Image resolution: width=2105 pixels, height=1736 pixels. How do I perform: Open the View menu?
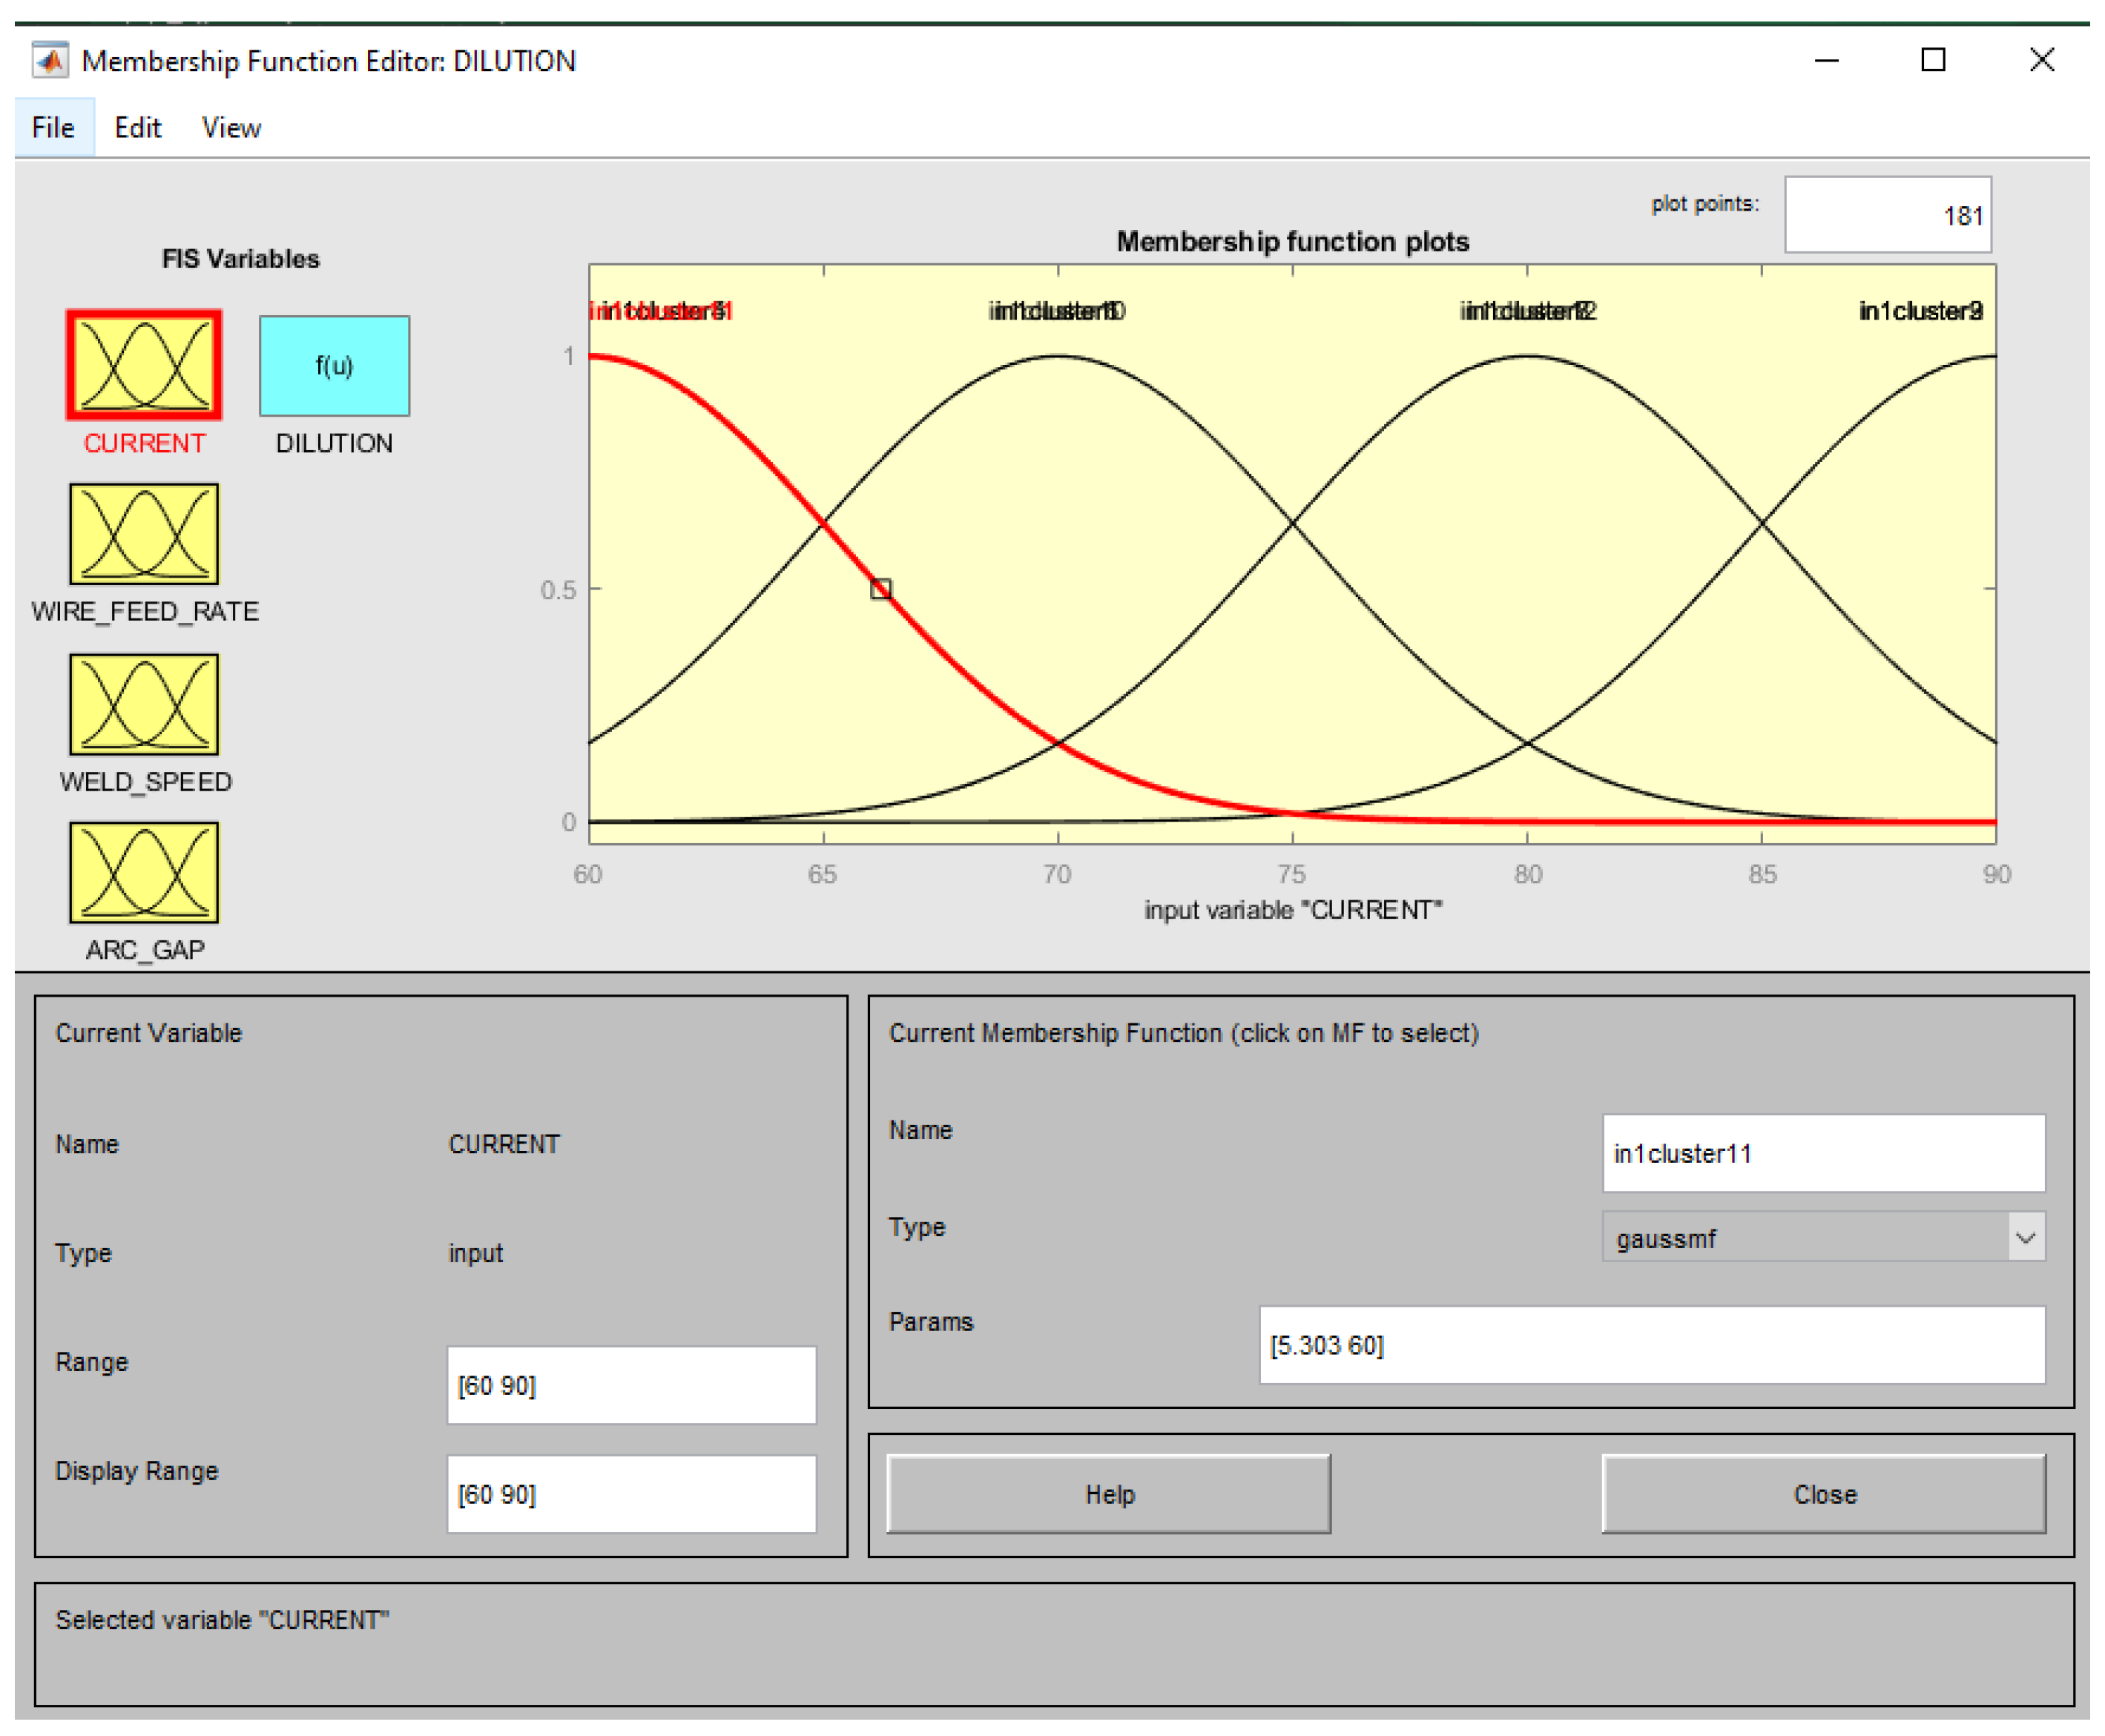tap(231, 128)
